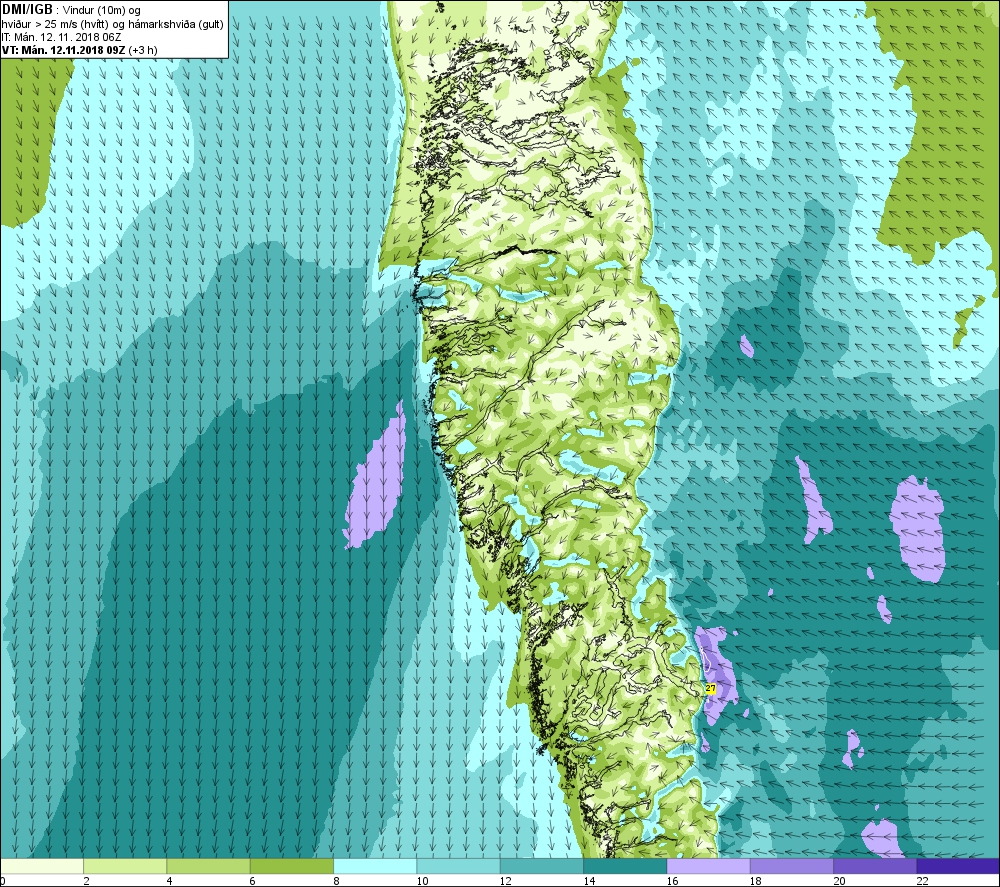Viewport: 1000px width, 887px height.
Task: Select the light yellow-green 2–4 legend swatch
Action: click(125, 866)
